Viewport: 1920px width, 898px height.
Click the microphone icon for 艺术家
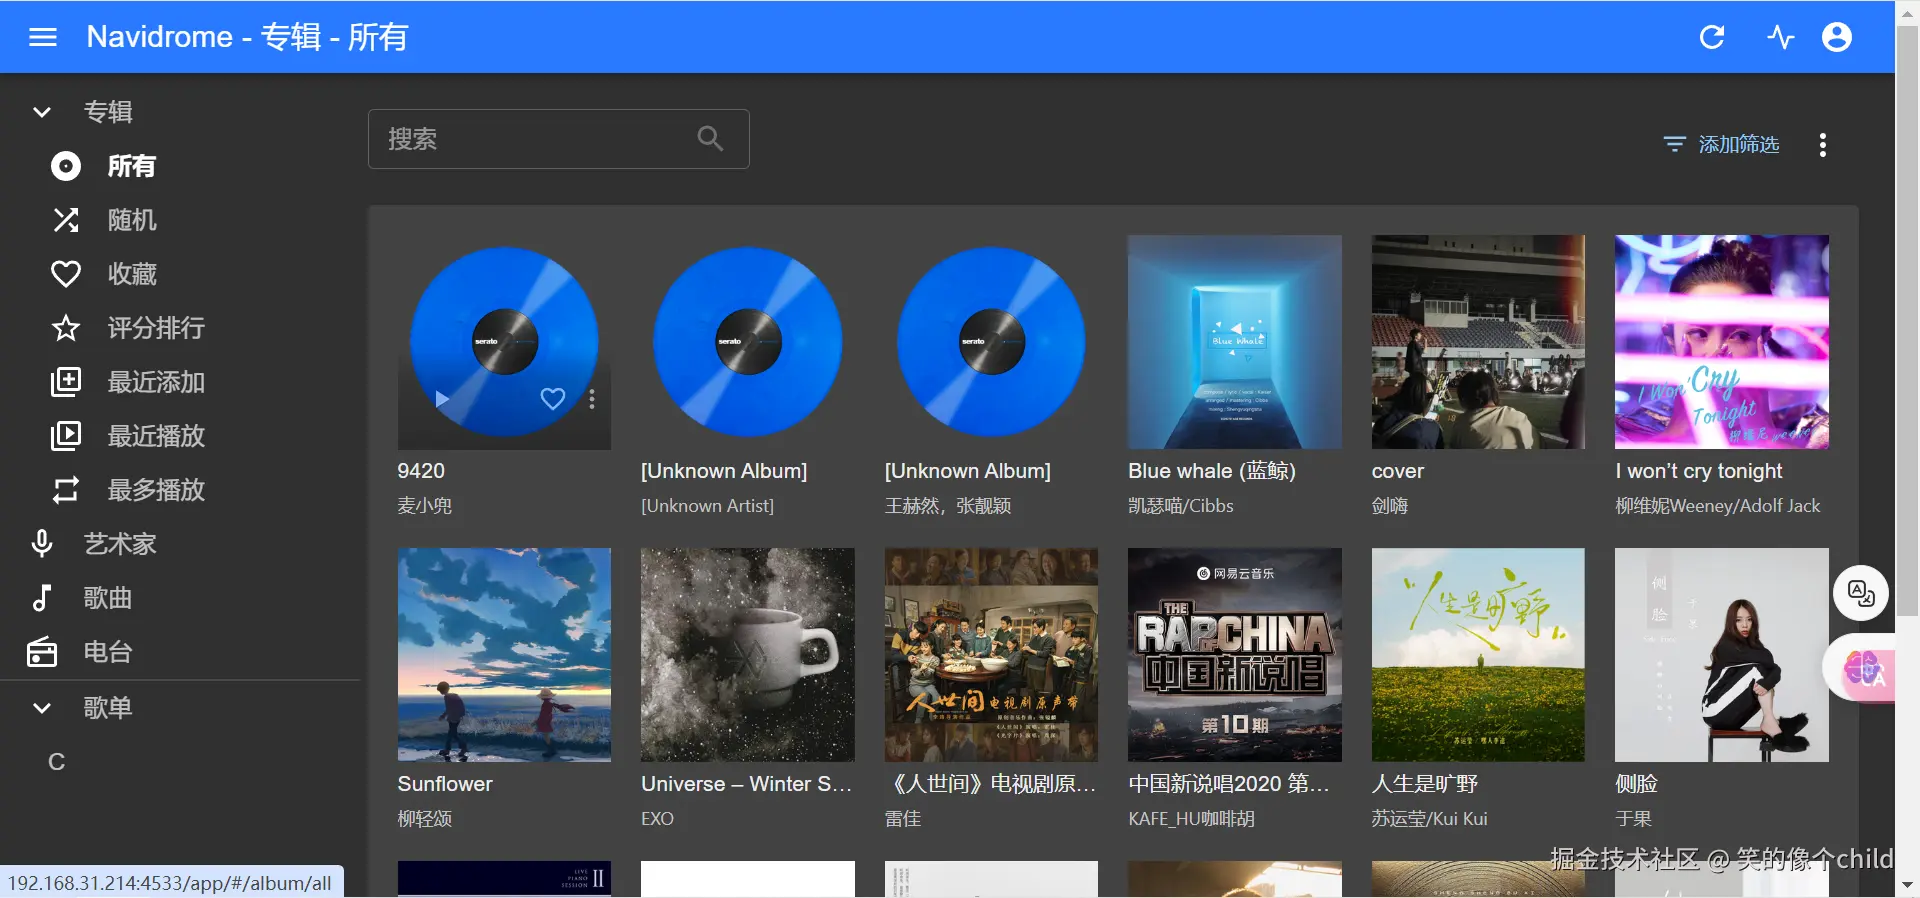point(42,544)
